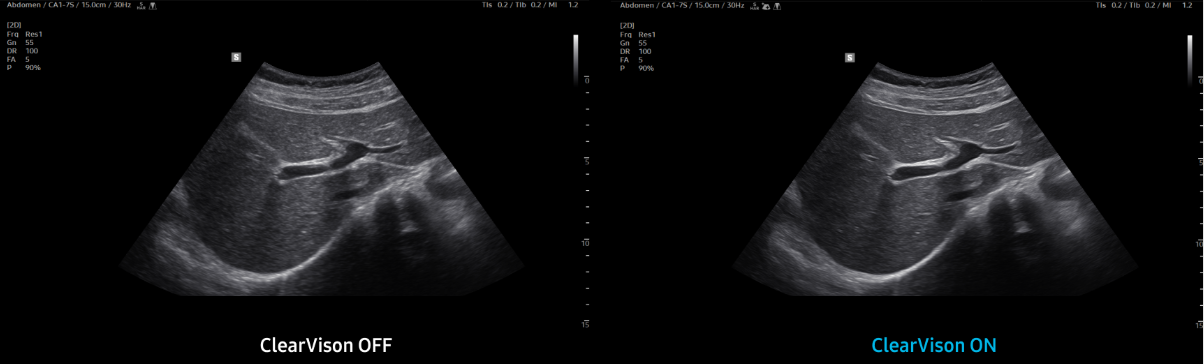Image resolution: width=1204 pixels, height=364 pixels.
Task: Click the ClearVison OFF caption
Action: coord(325,345)
